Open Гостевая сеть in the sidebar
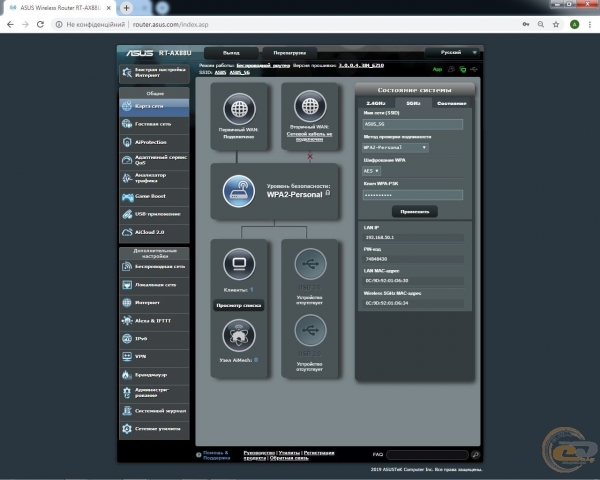Screen dimensions: 600x480 click(x=154, y=124)
